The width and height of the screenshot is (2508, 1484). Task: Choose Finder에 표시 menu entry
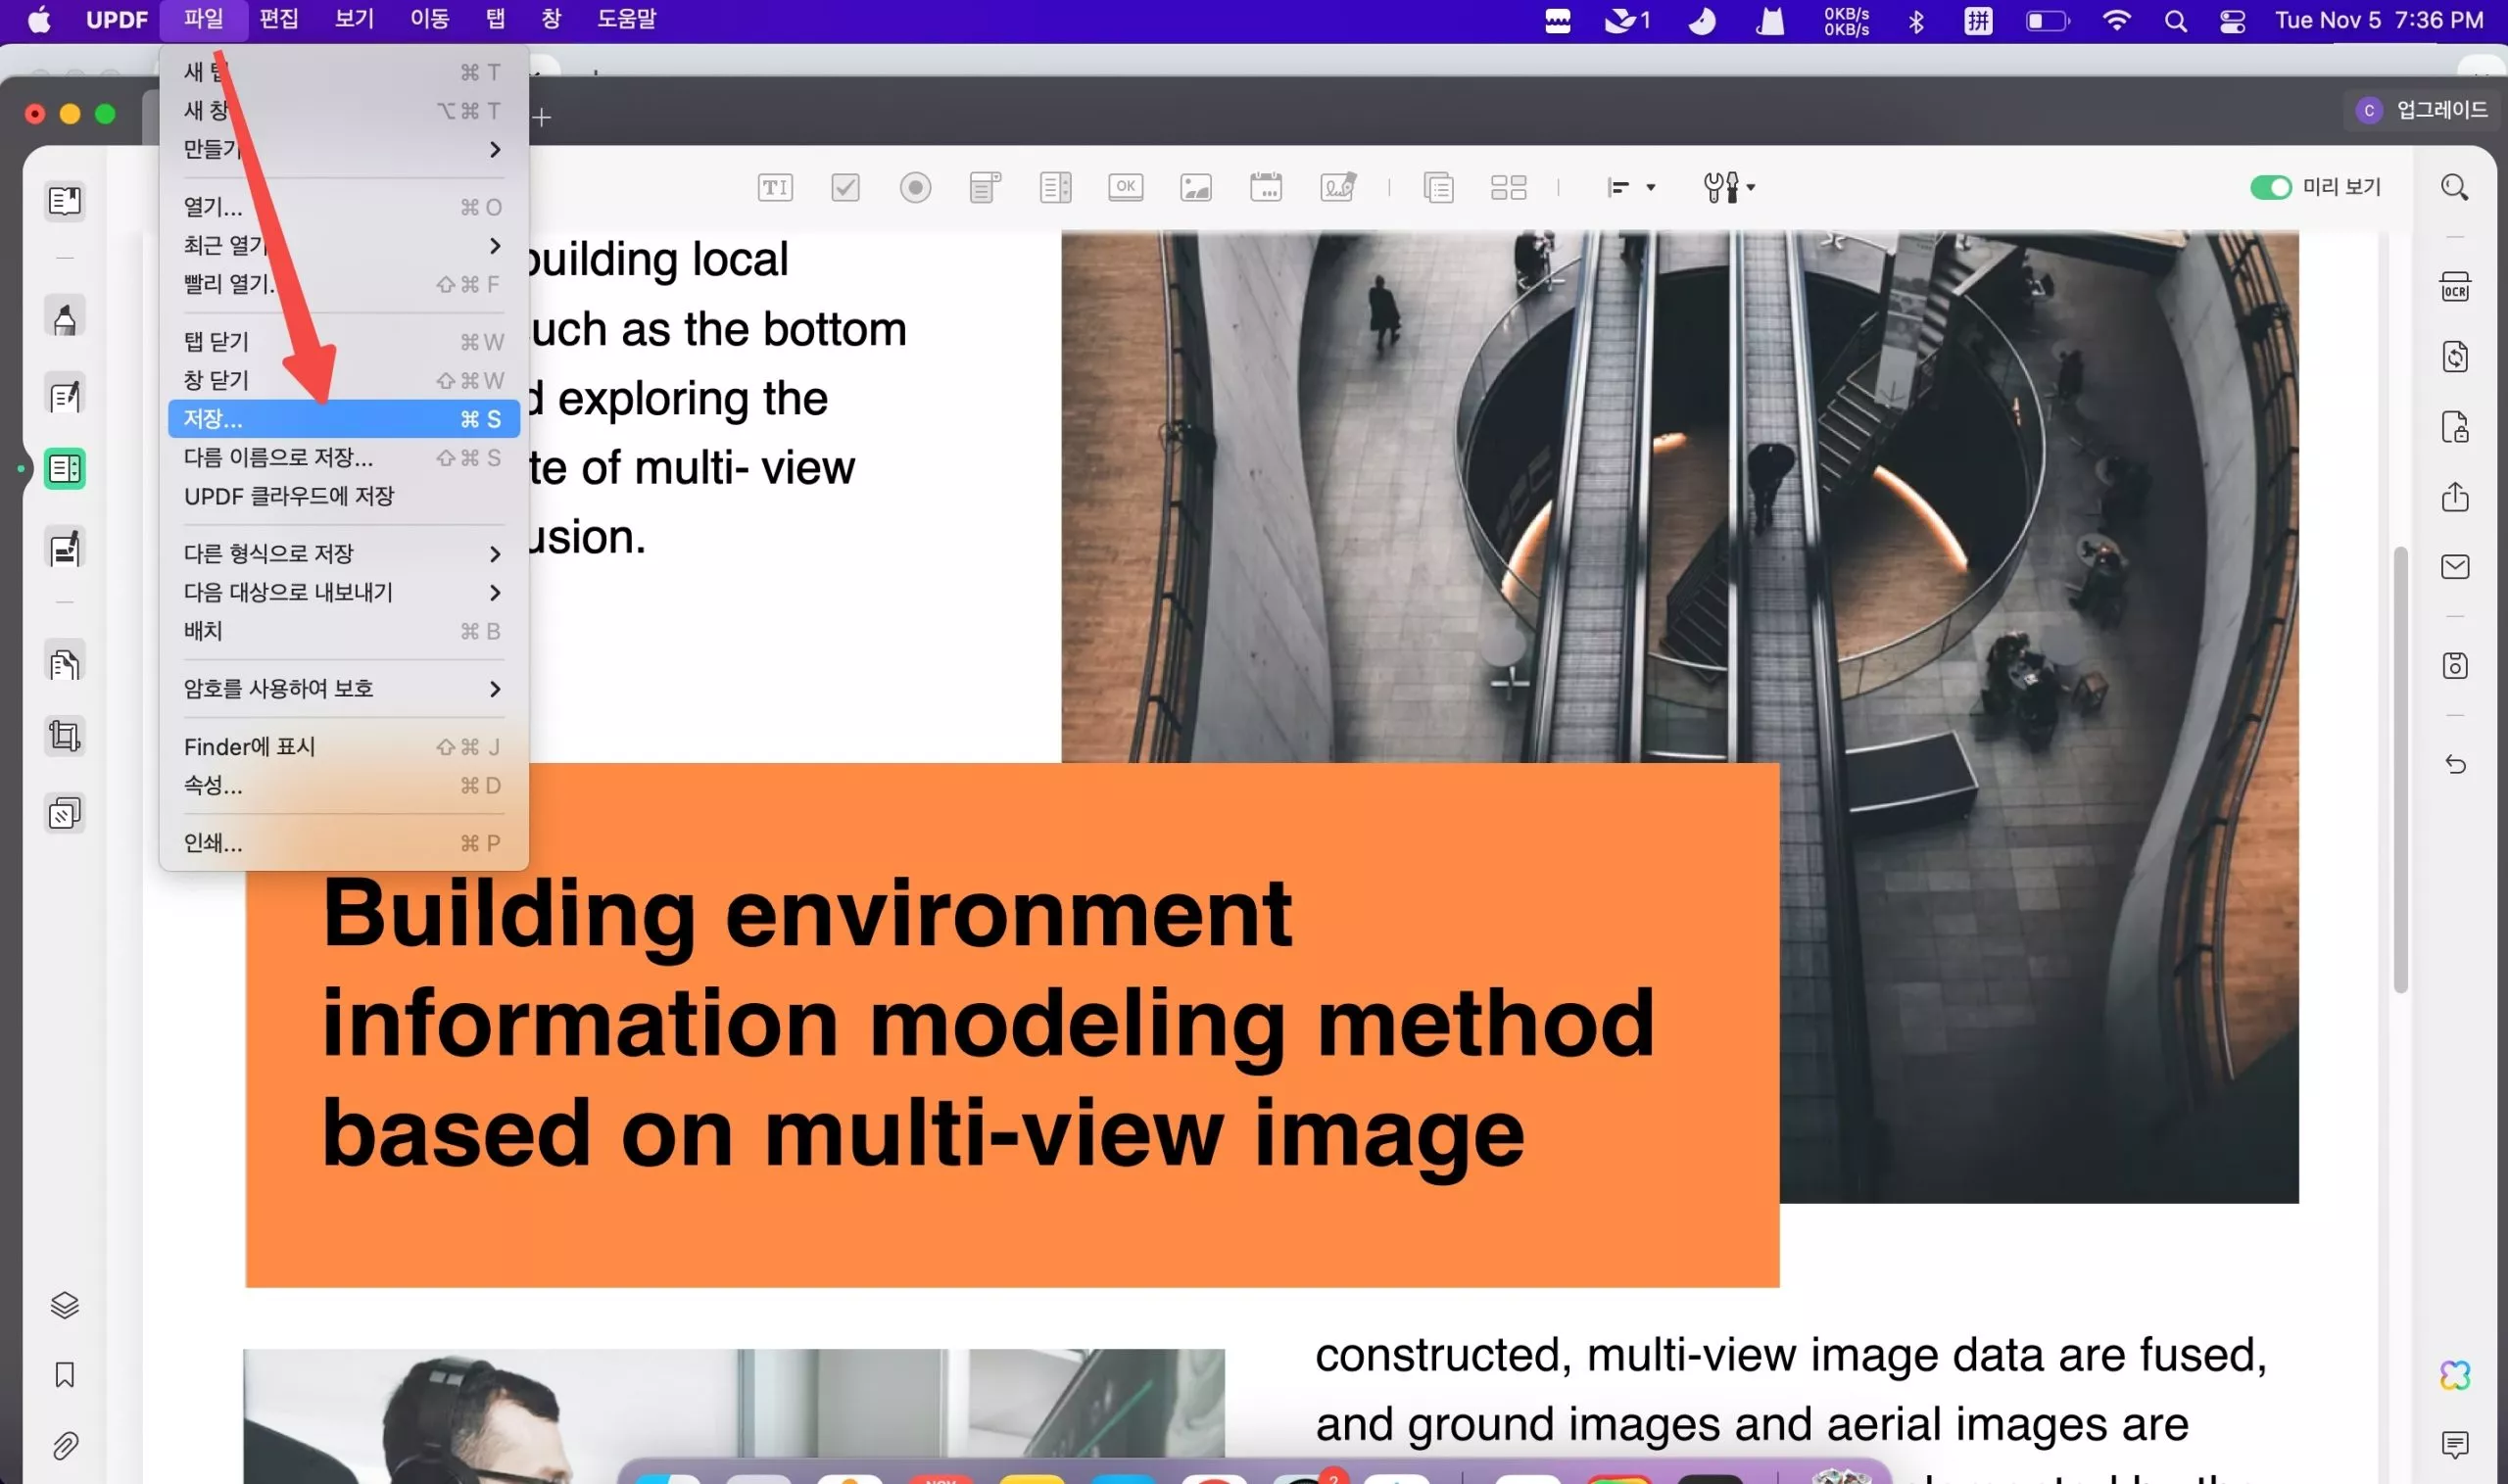click(x=344, y=747)
